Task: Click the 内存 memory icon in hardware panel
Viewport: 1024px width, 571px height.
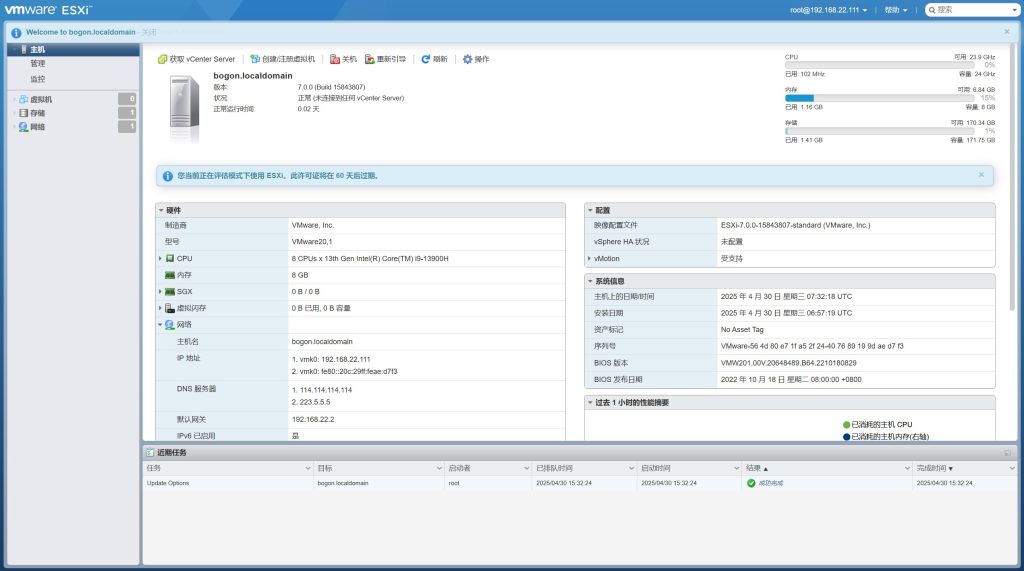Action: click(x=170, y=275)
